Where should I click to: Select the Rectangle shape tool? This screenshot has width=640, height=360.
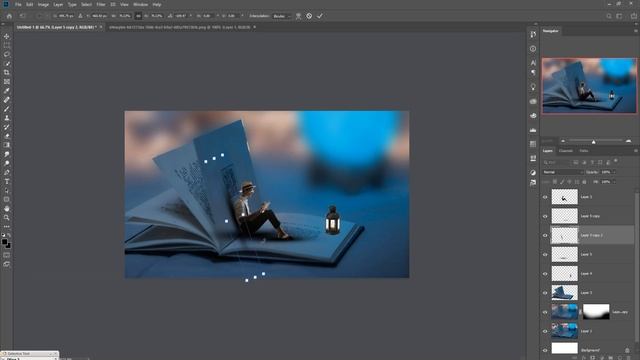pos(7,199)
